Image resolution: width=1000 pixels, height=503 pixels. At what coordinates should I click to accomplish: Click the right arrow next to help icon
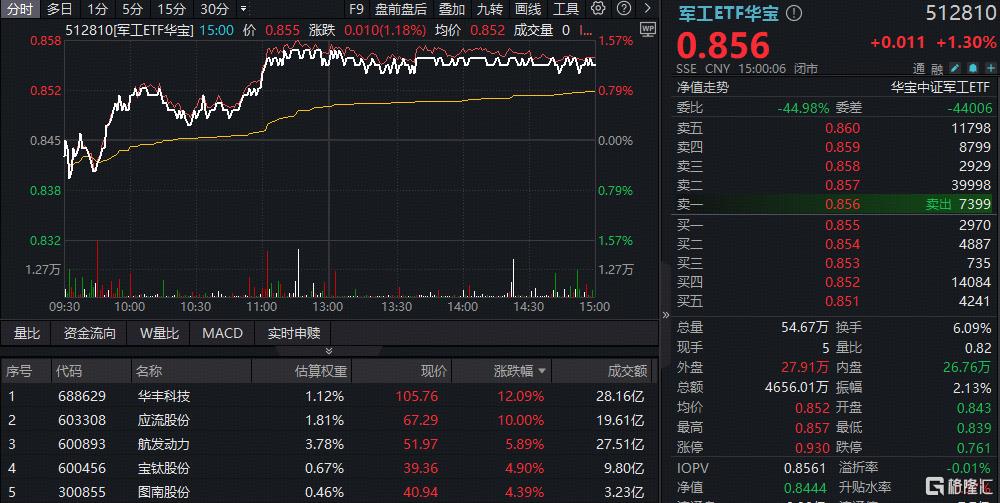648,8
